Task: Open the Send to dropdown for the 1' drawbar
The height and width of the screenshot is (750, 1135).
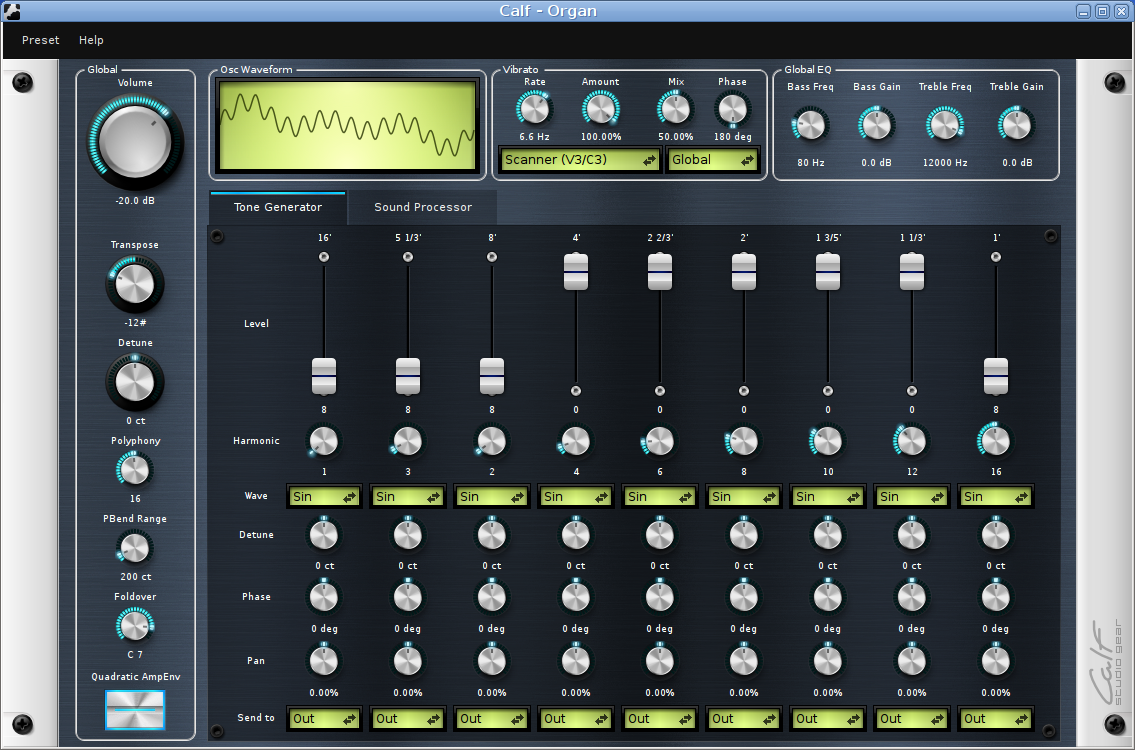Action: pyautogui.click(x=995, y=719)
